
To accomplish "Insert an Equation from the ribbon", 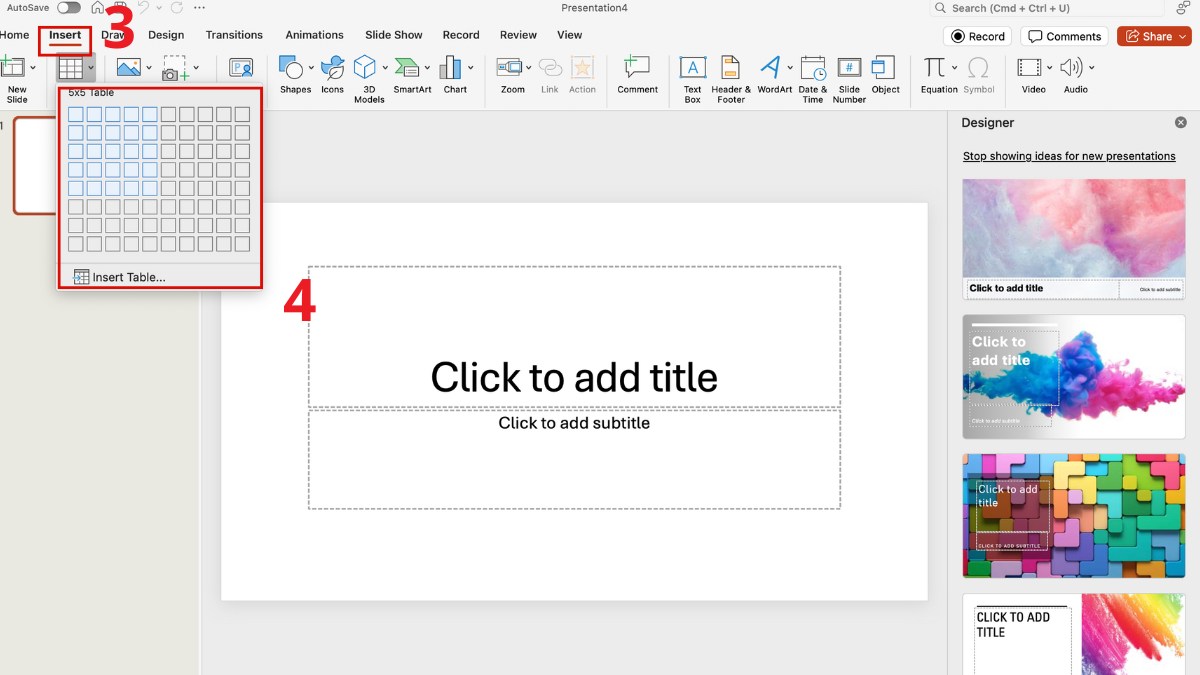I will pos(935,68).
